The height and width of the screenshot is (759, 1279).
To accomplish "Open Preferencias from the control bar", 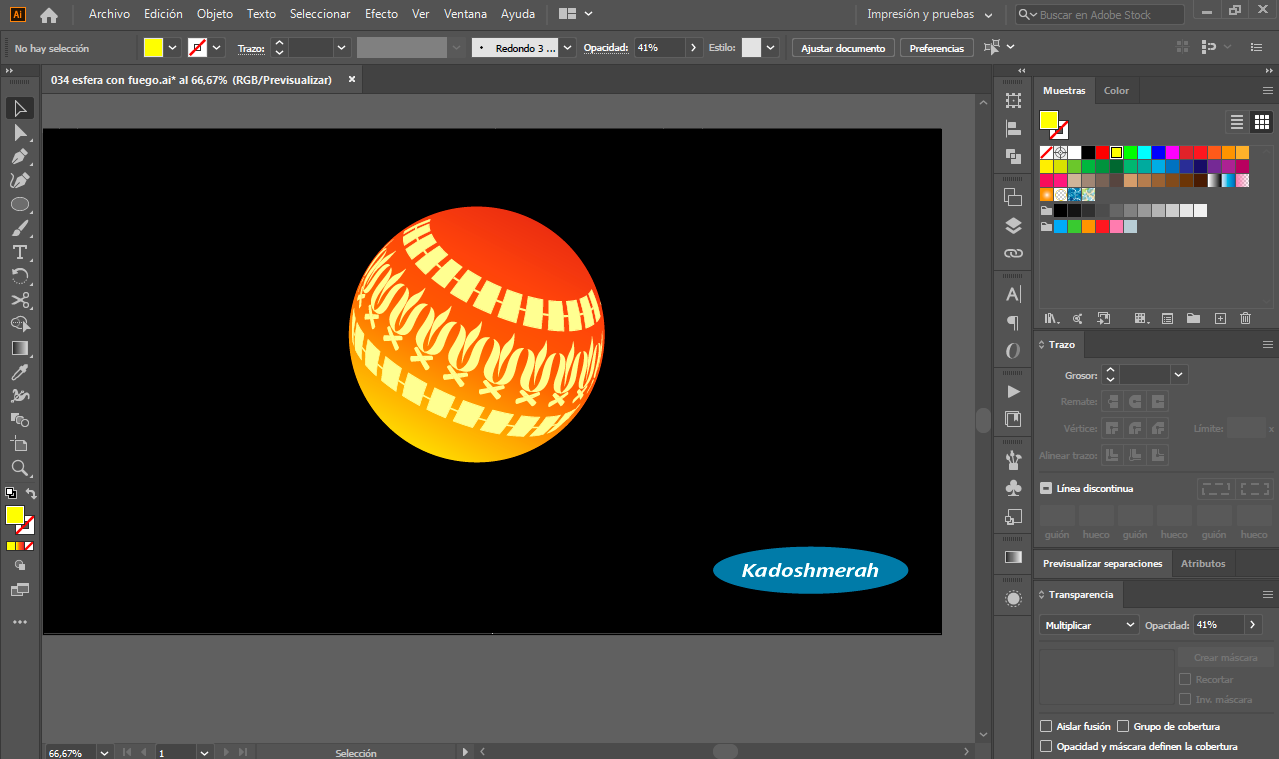I will [937, 48].
